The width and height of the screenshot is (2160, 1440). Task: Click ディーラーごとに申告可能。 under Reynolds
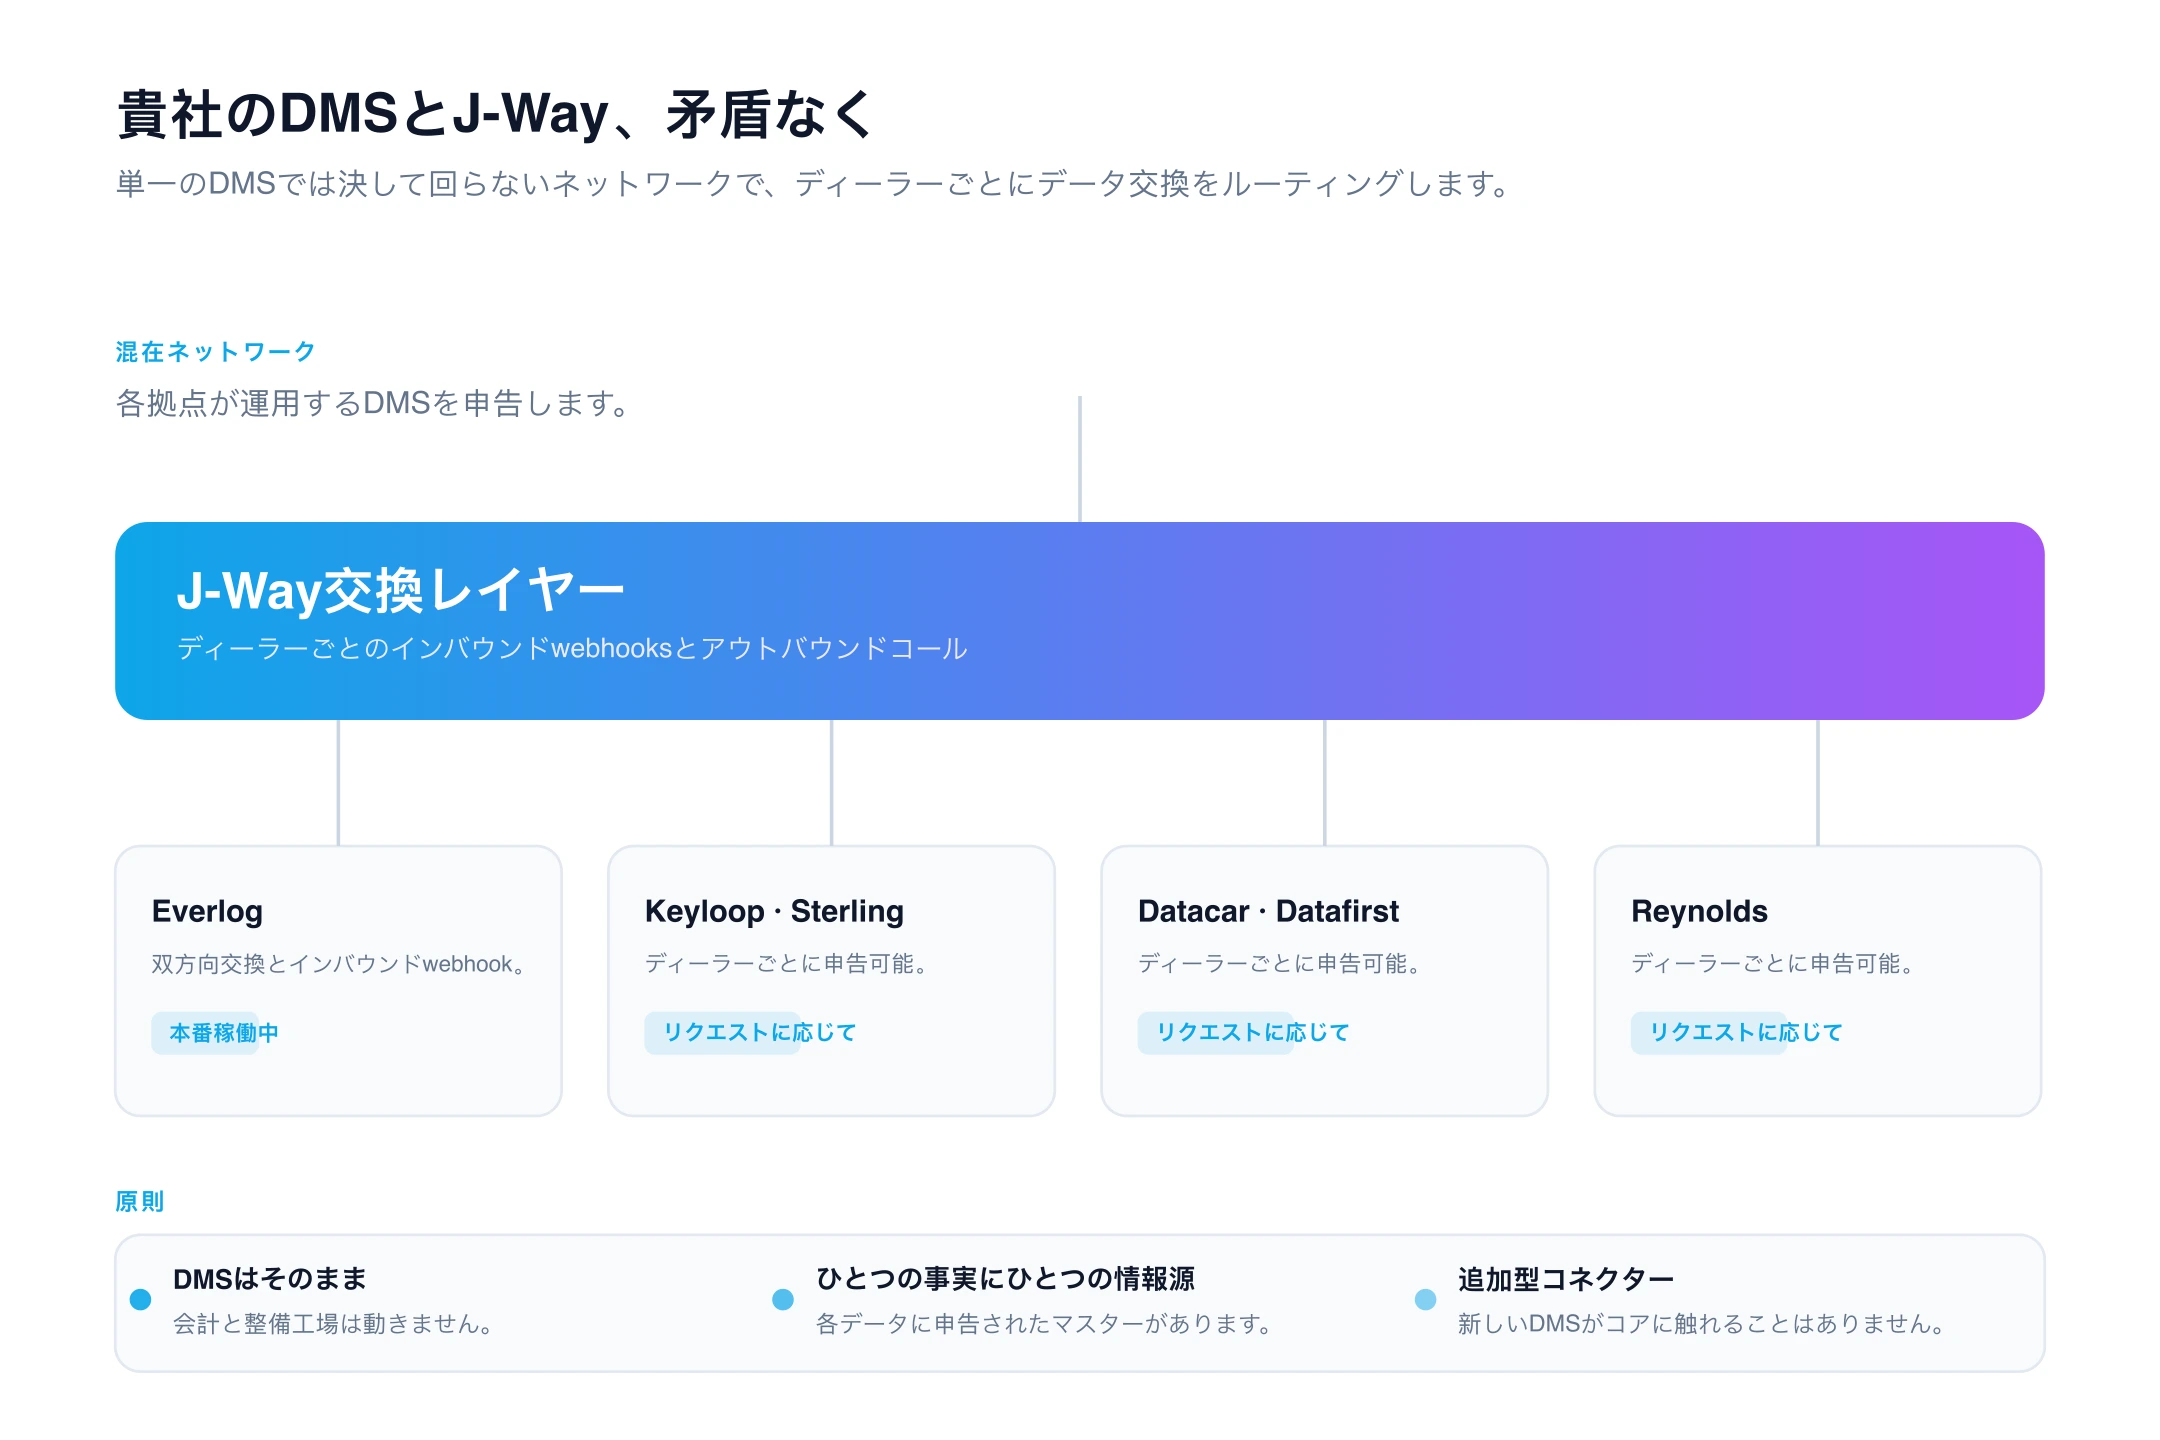coord(1771,964)
